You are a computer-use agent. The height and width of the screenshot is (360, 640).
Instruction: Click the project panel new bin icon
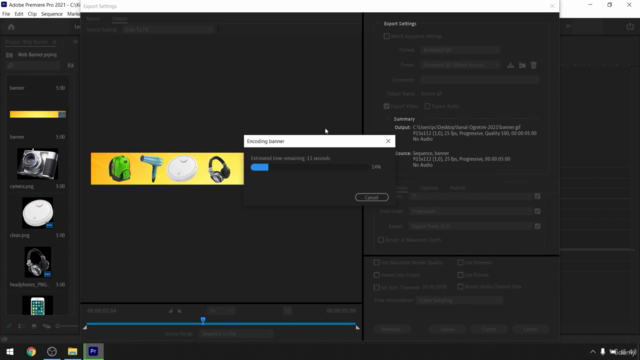click(71, 65)
